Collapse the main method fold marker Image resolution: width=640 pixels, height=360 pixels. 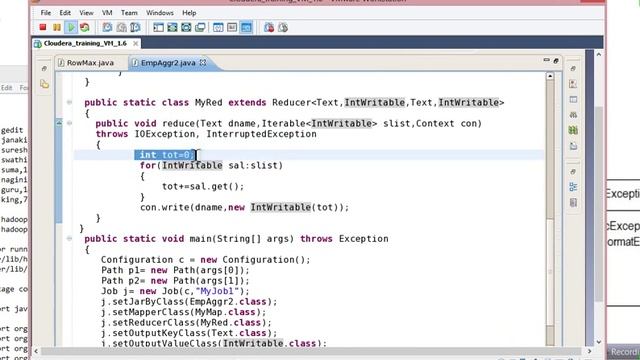tap(69, 238)
